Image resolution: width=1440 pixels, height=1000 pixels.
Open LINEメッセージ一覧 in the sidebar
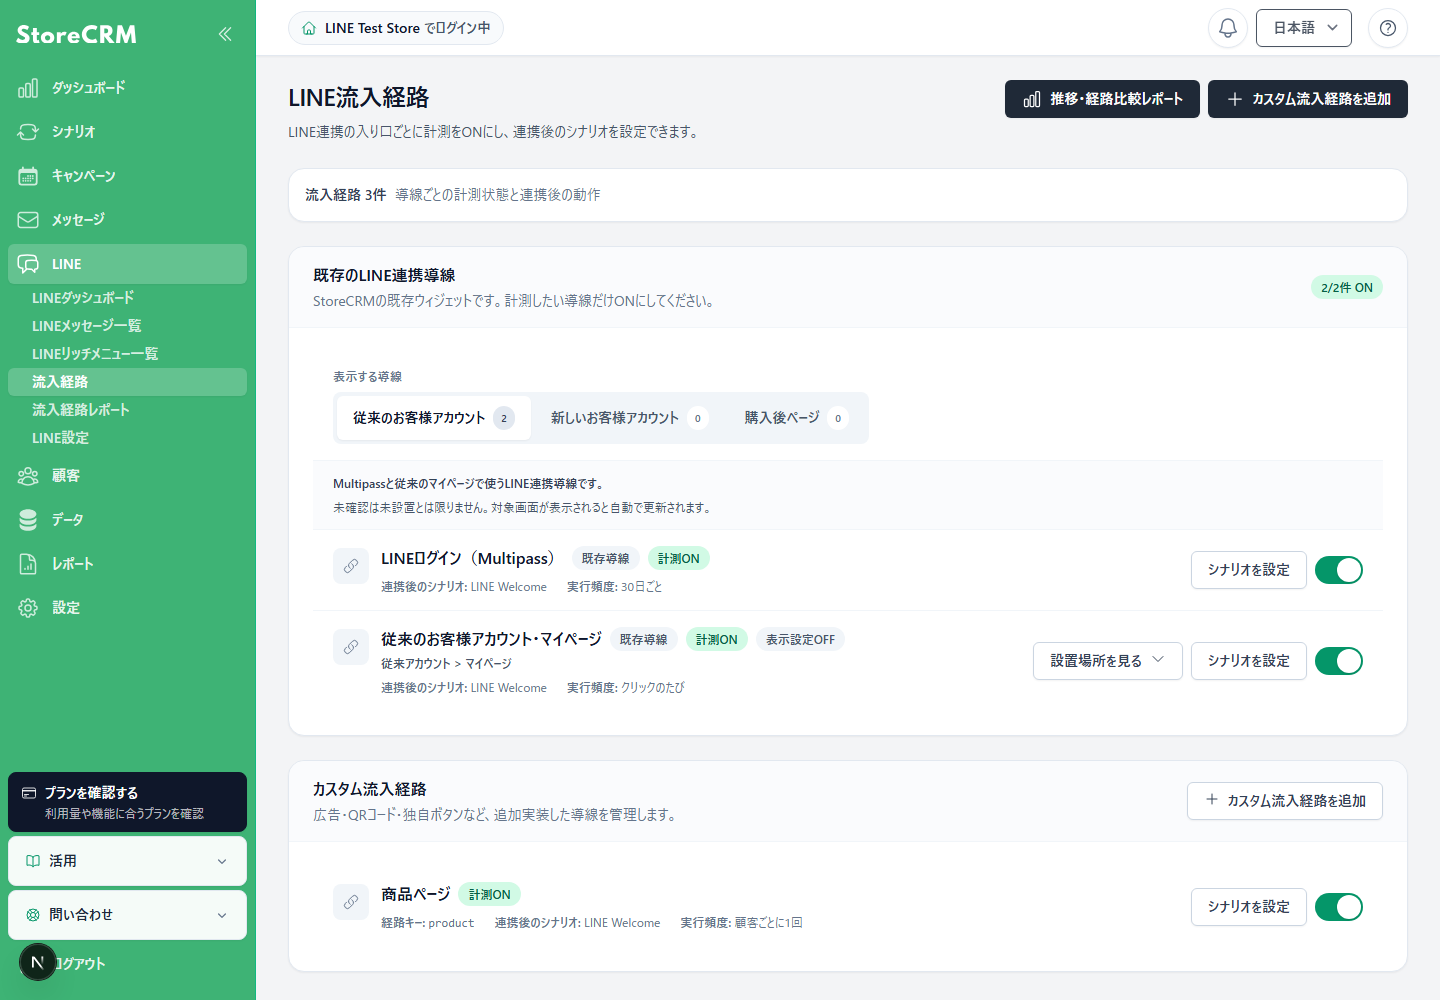pyautogui.click(x=87, y=326)
